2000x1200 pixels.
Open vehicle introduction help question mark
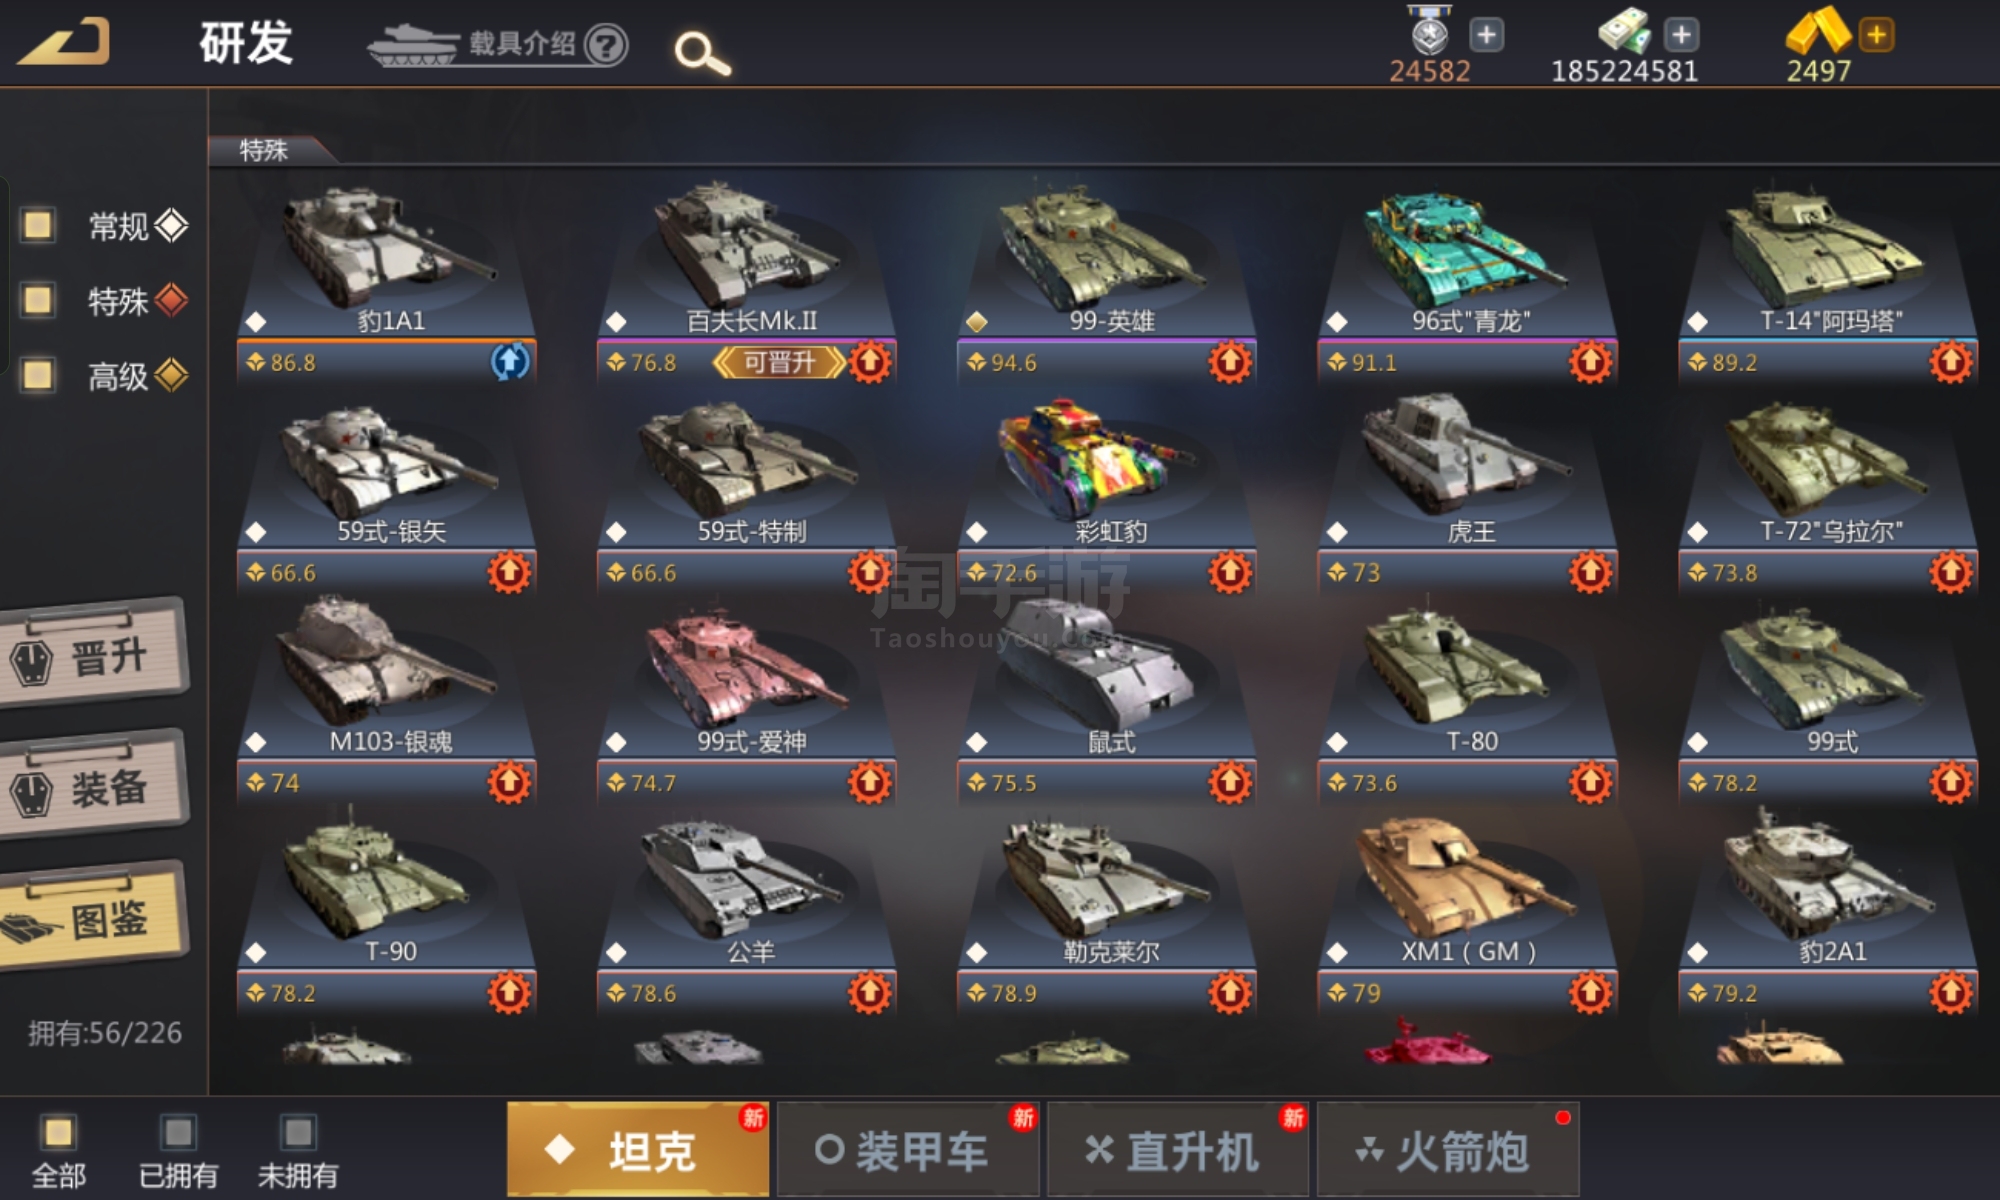606,44
